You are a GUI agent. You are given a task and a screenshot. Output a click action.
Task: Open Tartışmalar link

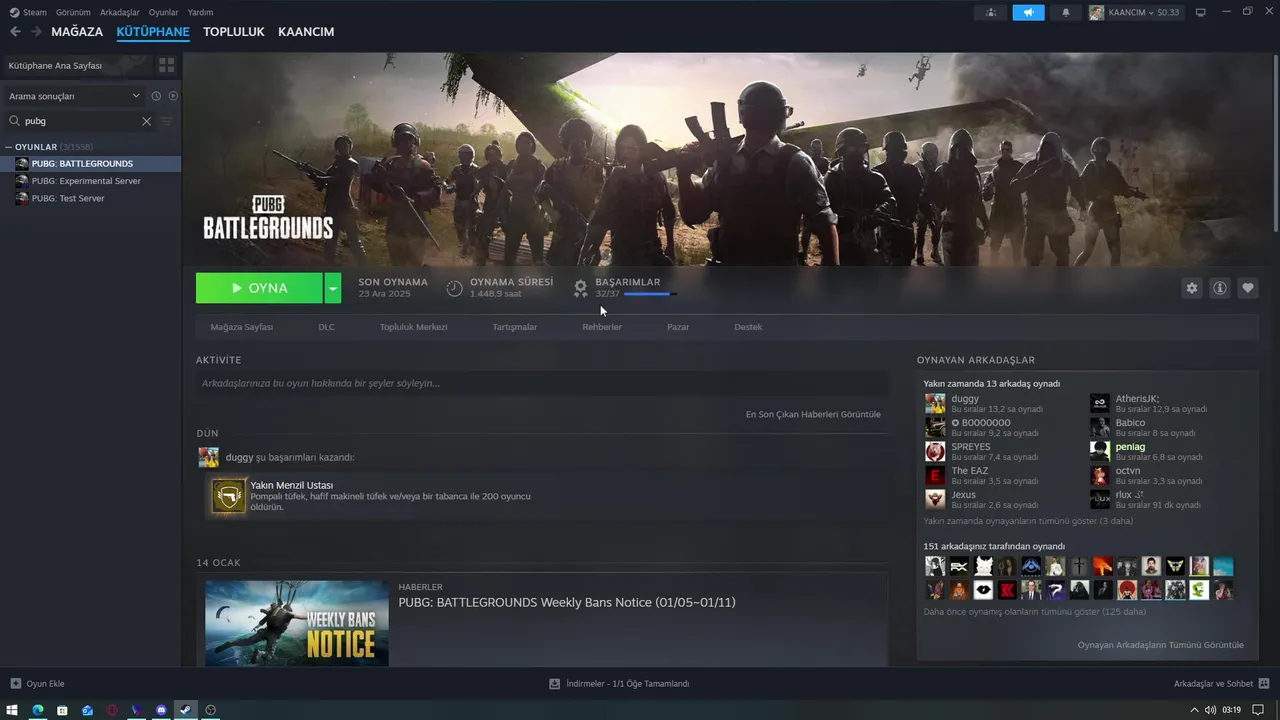pyautogui.click(x=515, y=327)
